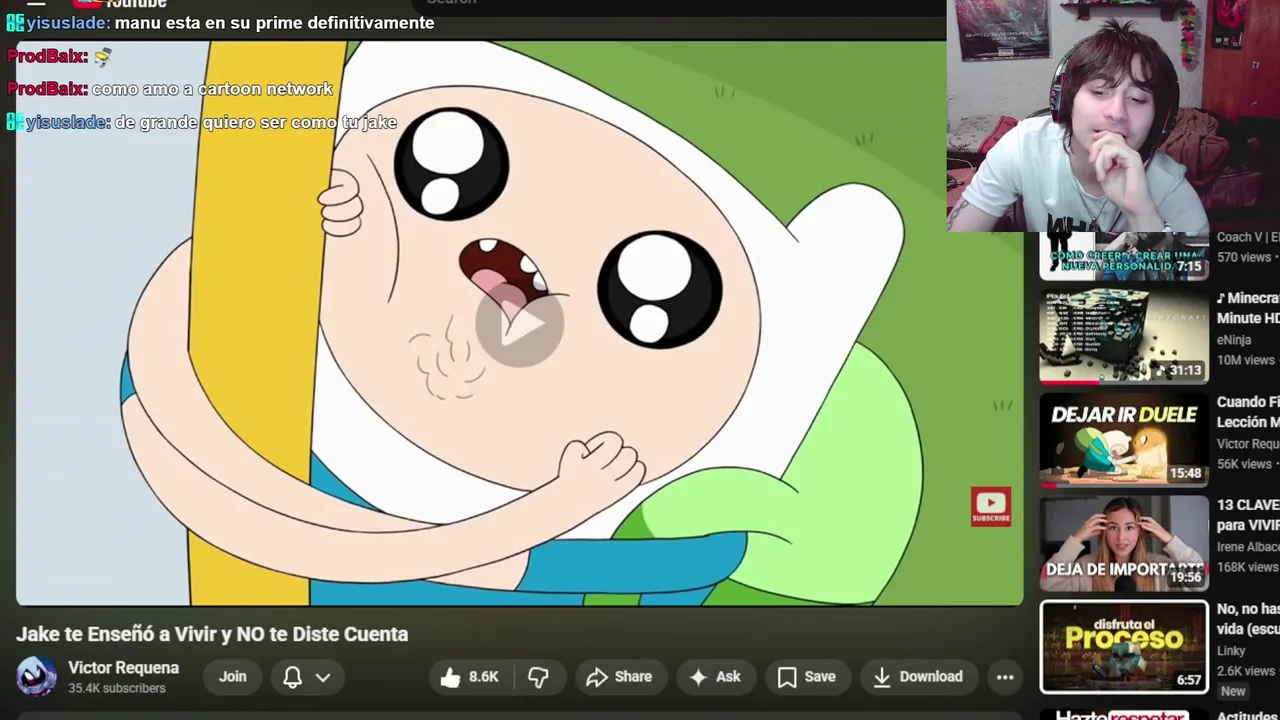This screenshot has width=1280, height=720.
Task: Open the Minecraft 31:13 video thumbnail
Action: [x=1124, y=337]
